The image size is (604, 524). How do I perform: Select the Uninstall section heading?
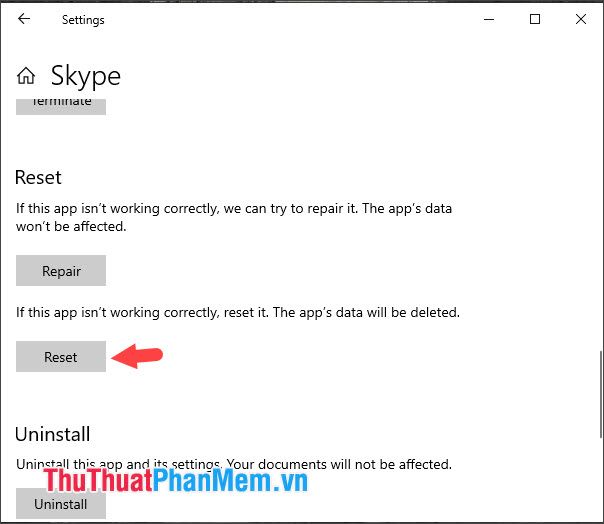[x=53, y=435]
